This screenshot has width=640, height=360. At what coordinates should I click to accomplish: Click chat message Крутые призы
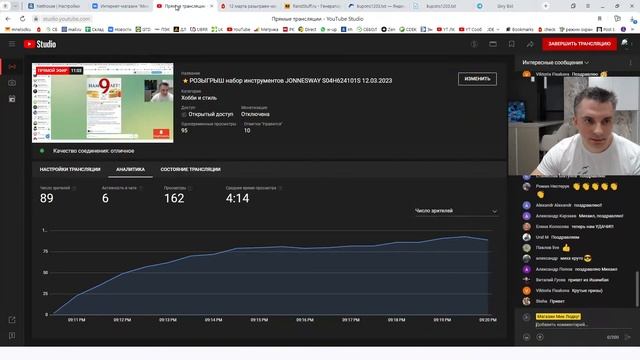[x=587, y=291]
